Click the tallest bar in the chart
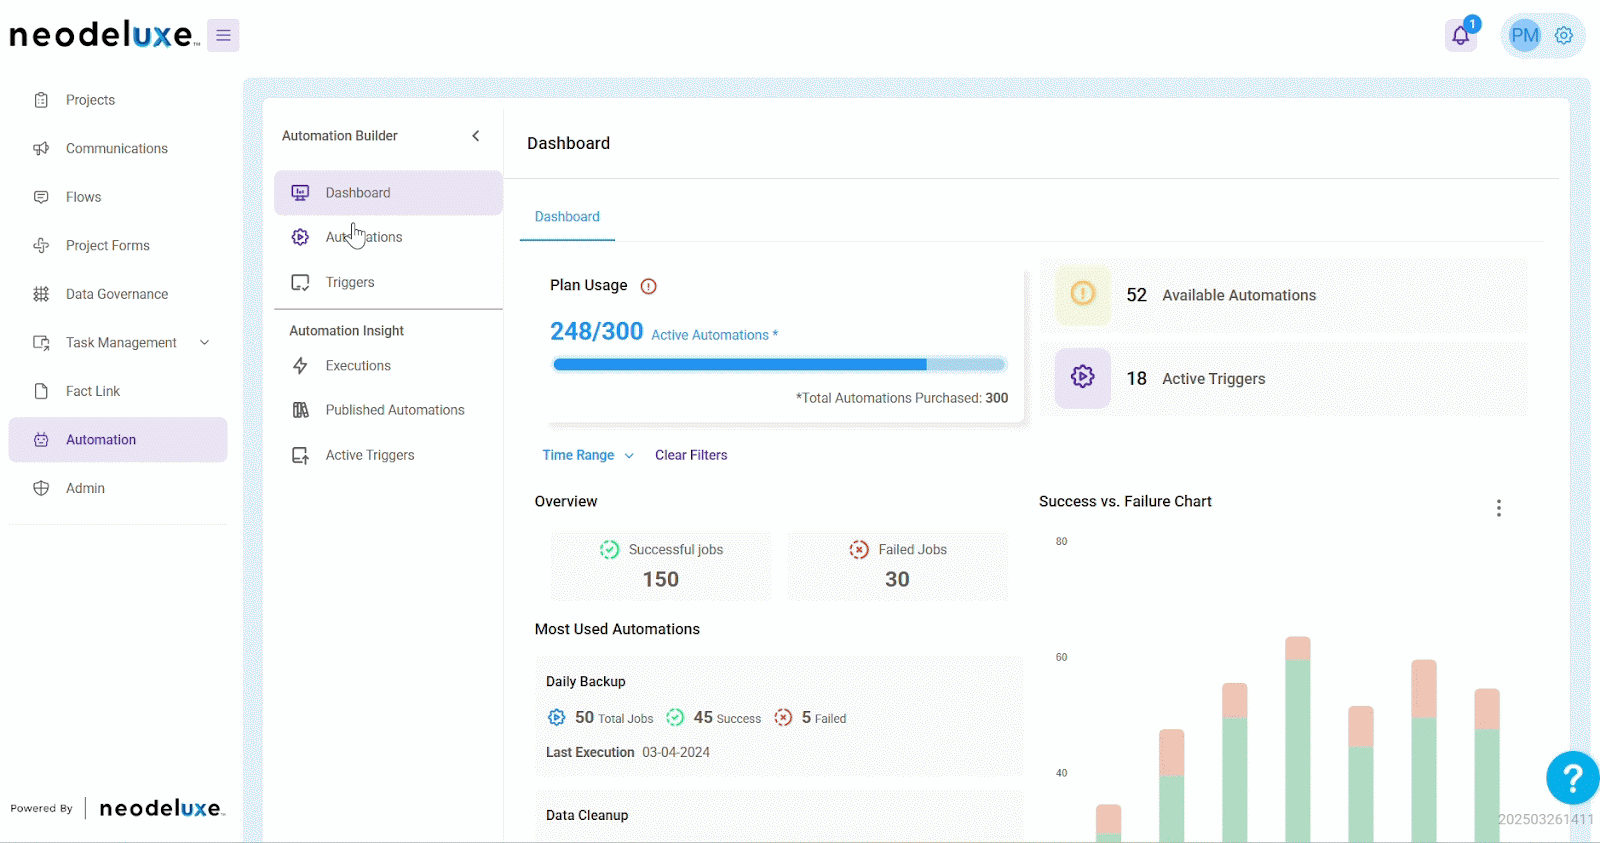 1298,739
